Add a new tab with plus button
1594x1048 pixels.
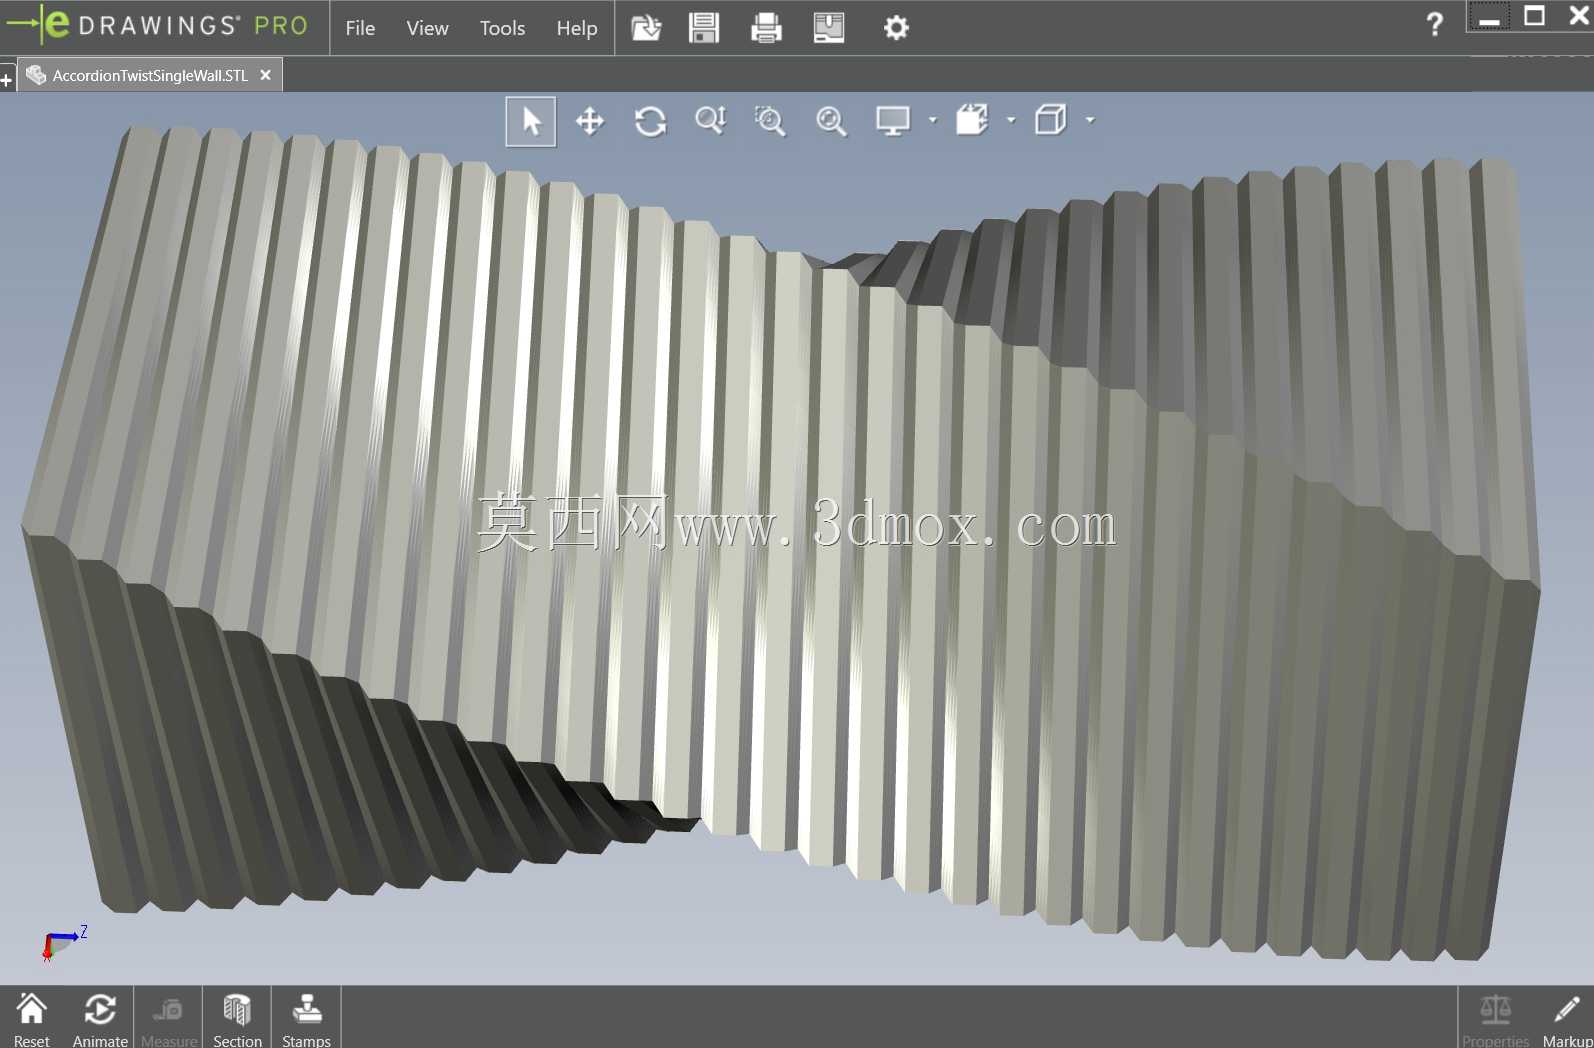pyautogui.click(x=7, y=79)
